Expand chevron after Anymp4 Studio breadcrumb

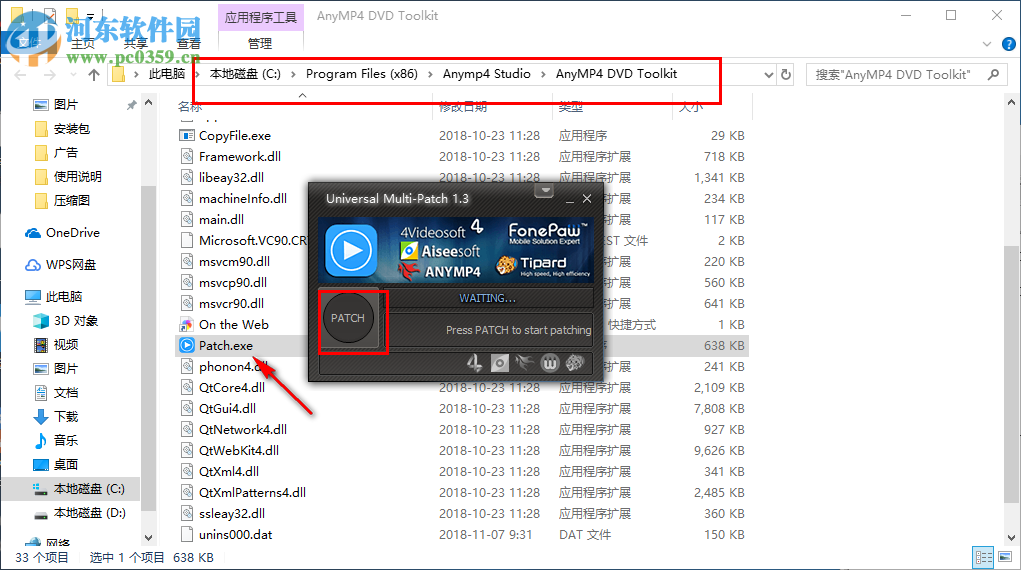click(543, 74)
